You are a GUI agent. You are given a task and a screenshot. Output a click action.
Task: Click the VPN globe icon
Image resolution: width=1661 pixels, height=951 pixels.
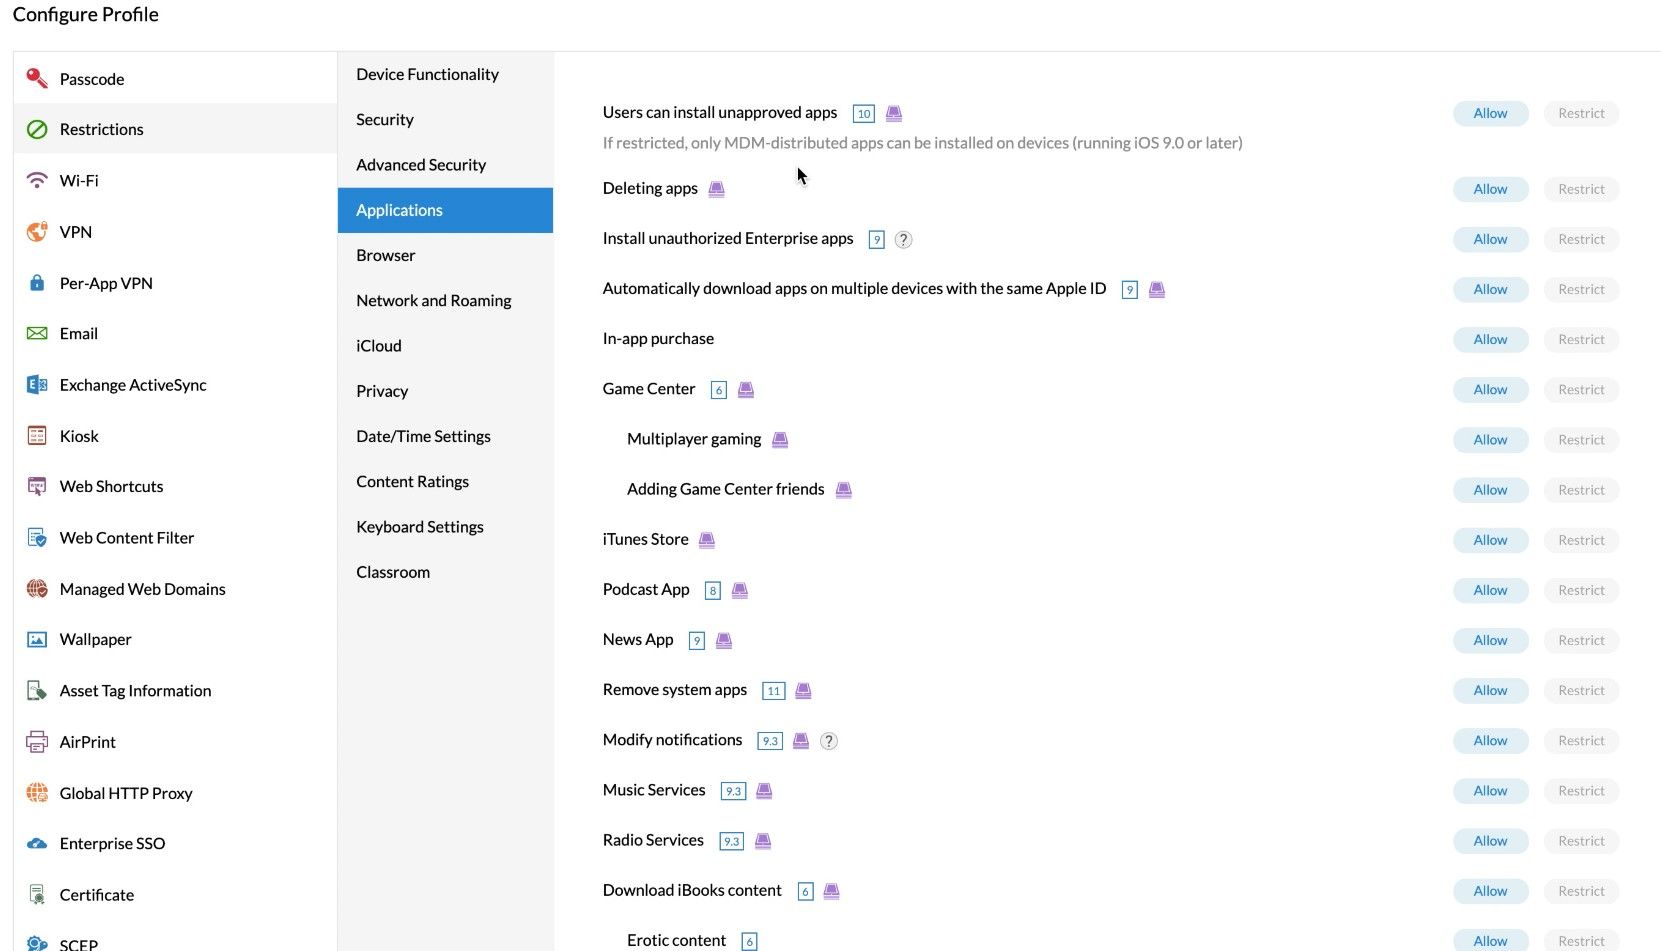coord(37,231)
